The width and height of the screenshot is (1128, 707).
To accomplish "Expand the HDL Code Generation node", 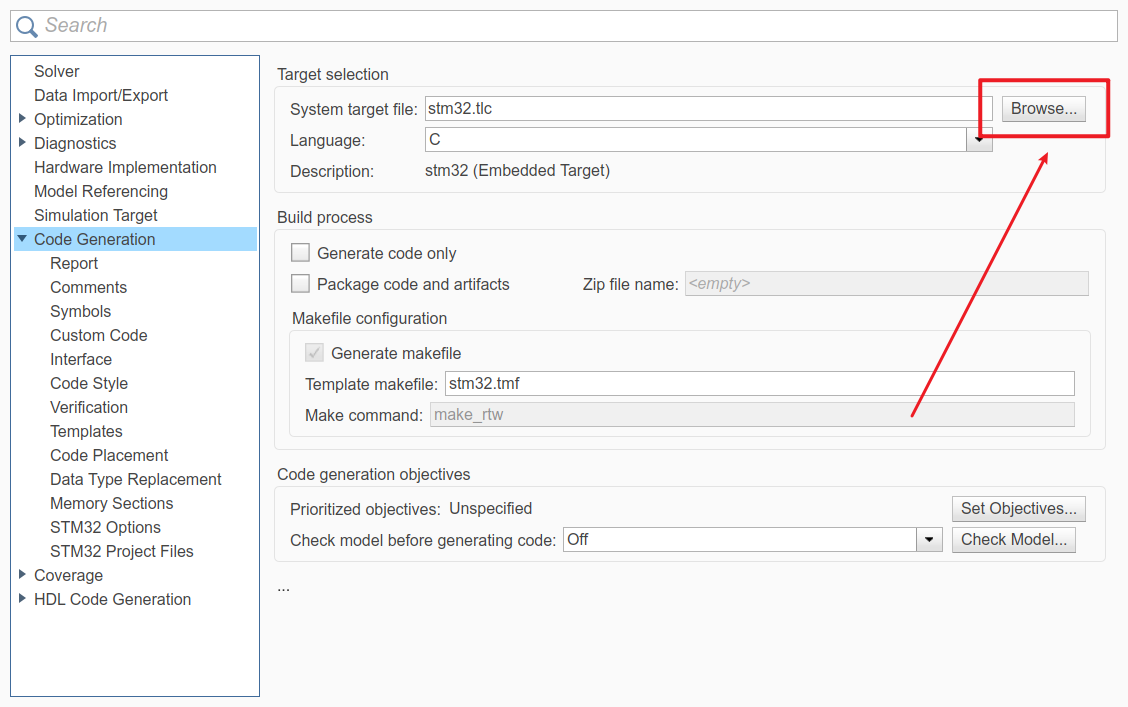I will 23,599.
